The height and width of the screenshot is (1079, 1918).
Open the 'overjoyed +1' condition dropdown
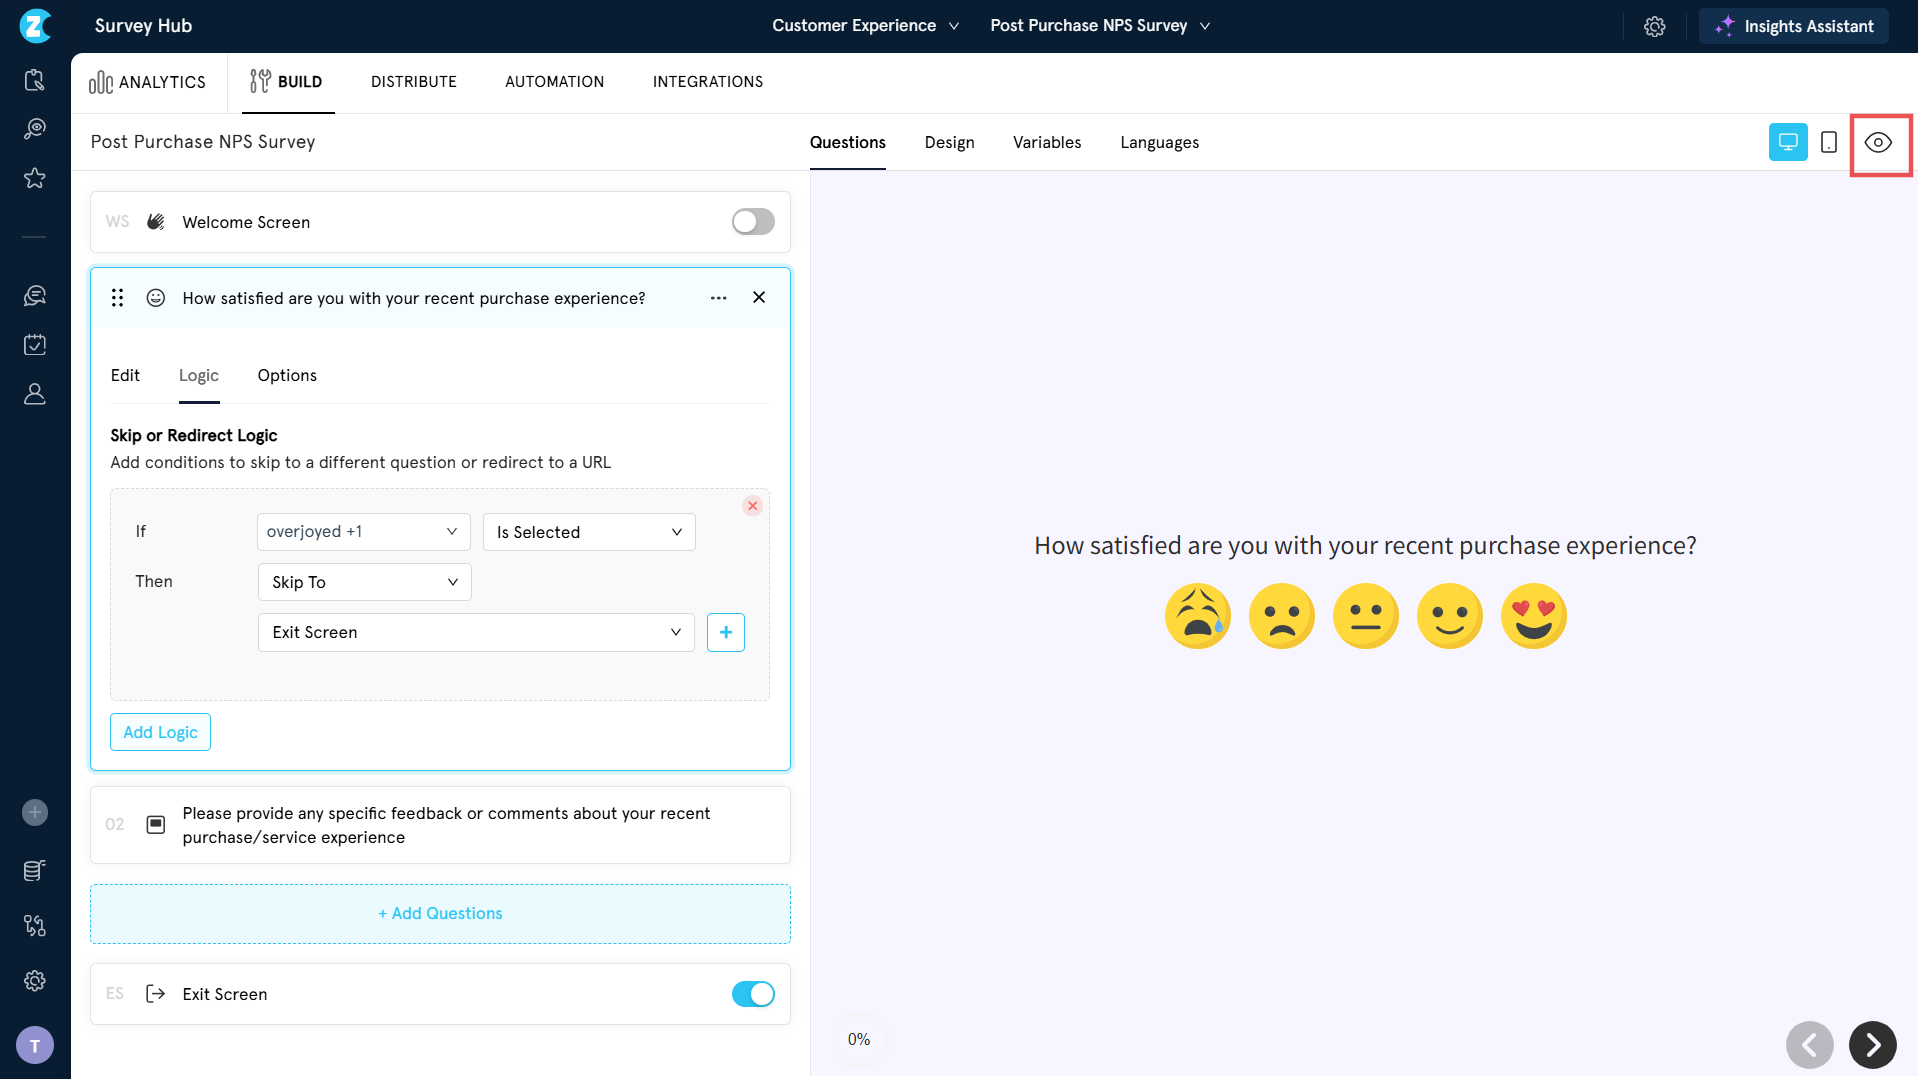(363, 532)
